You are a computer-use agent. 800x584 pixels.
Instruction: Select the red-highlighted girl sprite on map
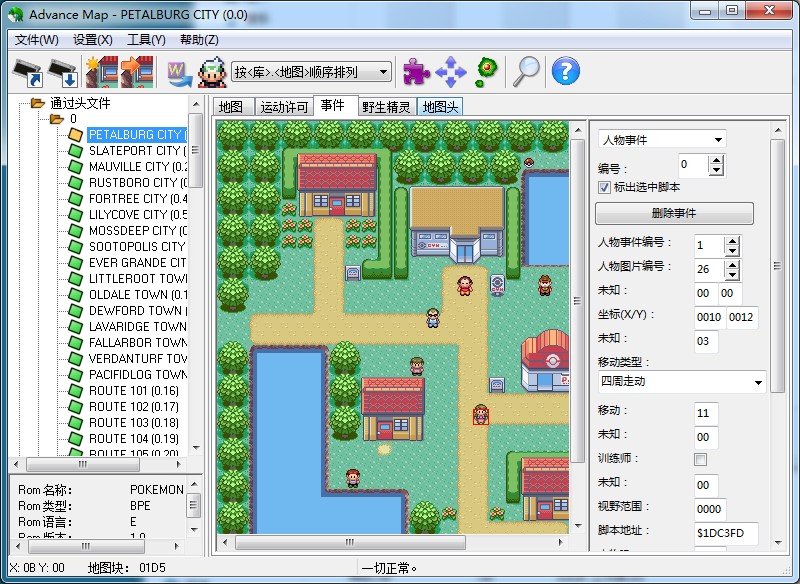tap(481, 414)
